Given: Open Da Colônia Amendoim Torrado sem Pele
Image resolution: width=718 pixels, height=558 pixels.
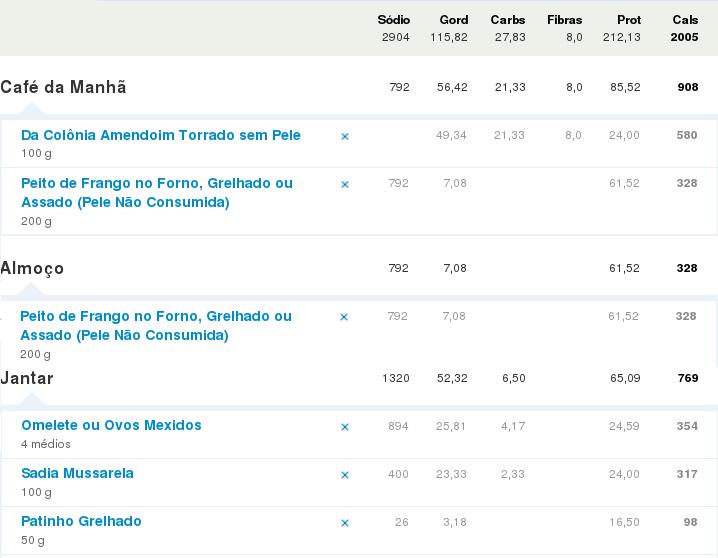Looking at the screenshot, I should coord(161,135).
